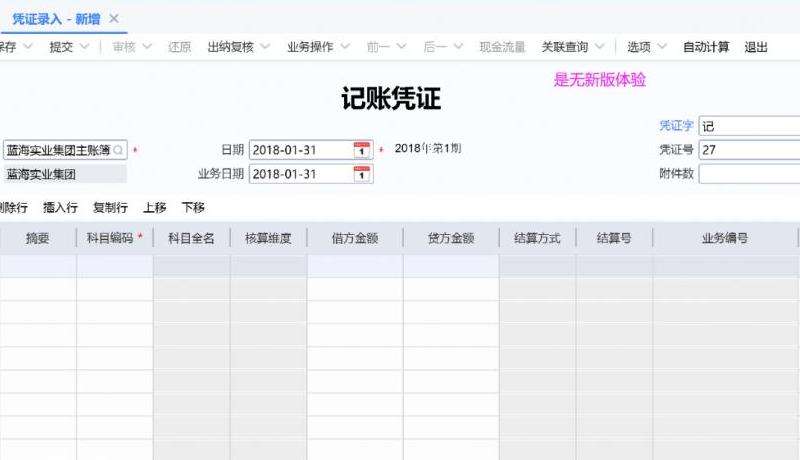Move row down with 下移
Screen dimensions: 800x460
(193, 208)
